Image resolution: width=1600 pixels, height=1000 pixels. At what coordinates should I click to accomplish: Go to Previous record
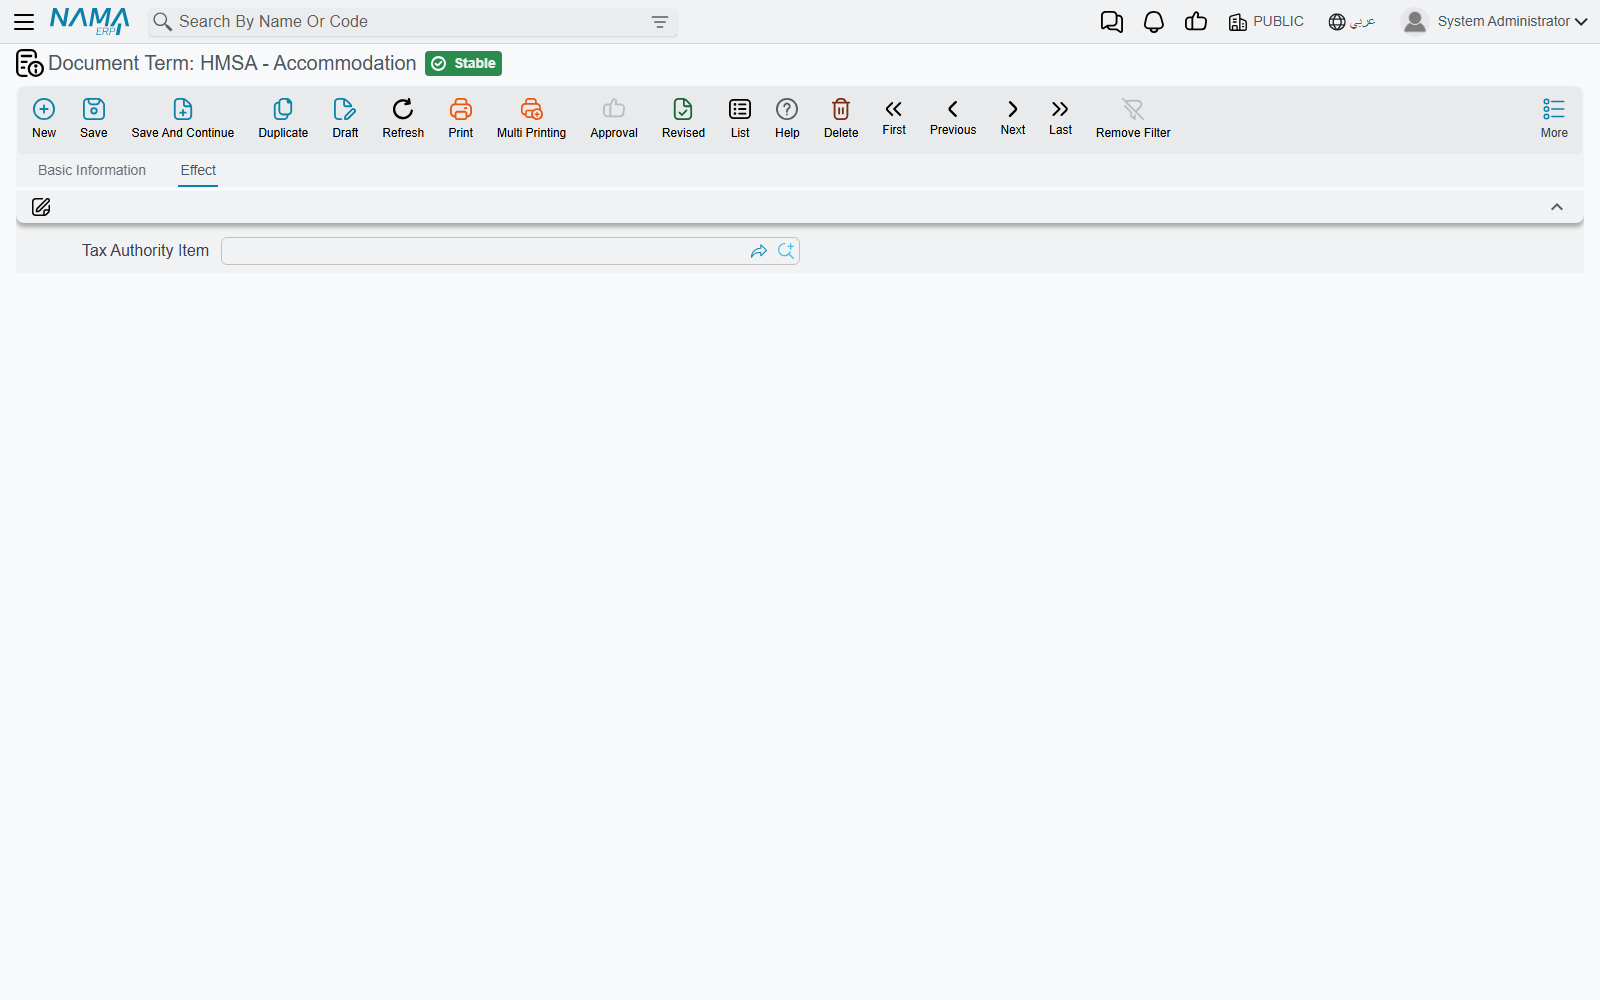tap(953, 117)
